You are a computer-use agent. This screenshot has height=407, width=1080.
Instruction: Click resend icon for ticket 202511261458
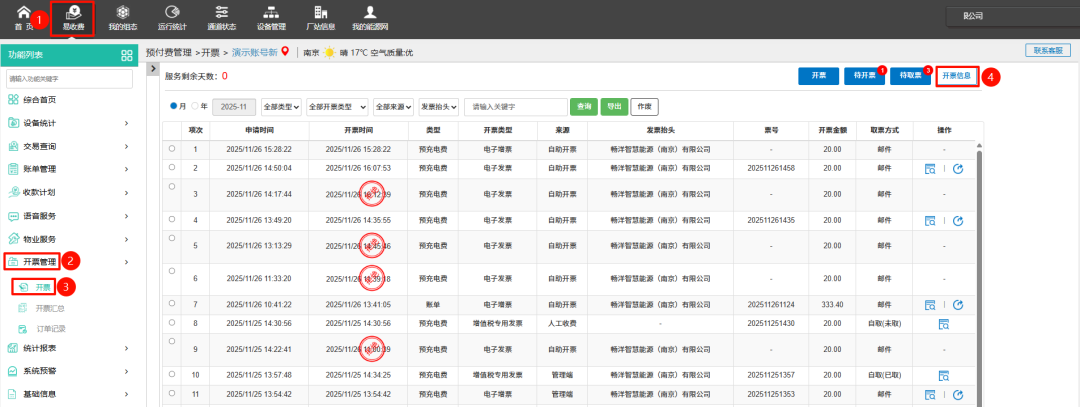[957, 168]
